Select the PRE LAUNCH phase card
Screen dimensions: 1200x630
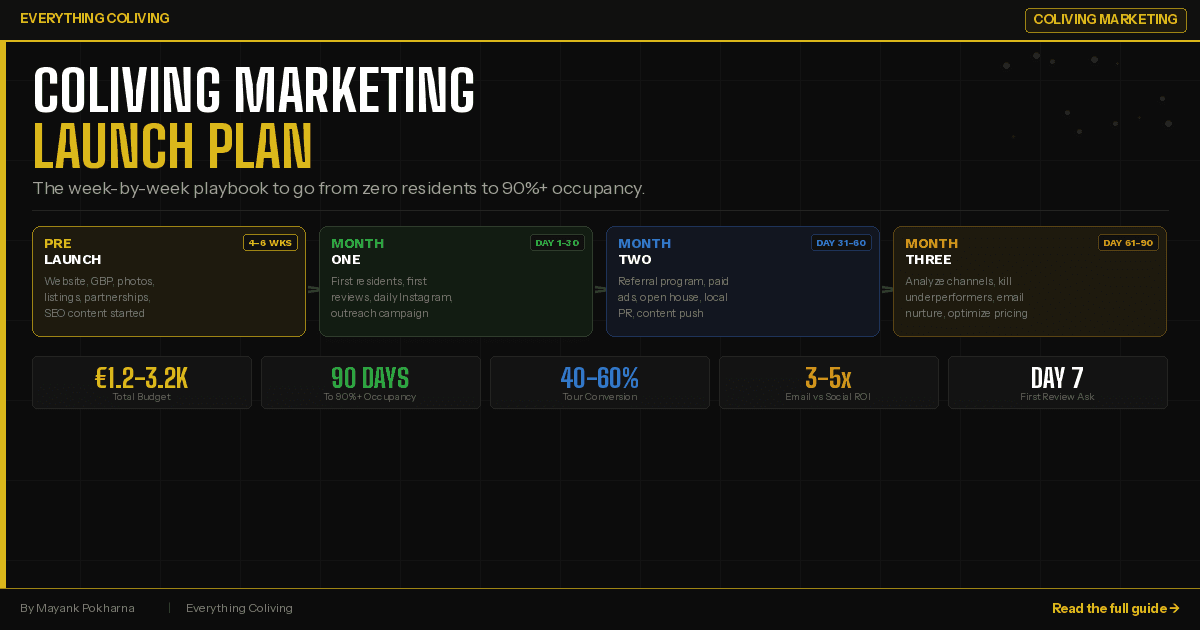coord(168,281)
